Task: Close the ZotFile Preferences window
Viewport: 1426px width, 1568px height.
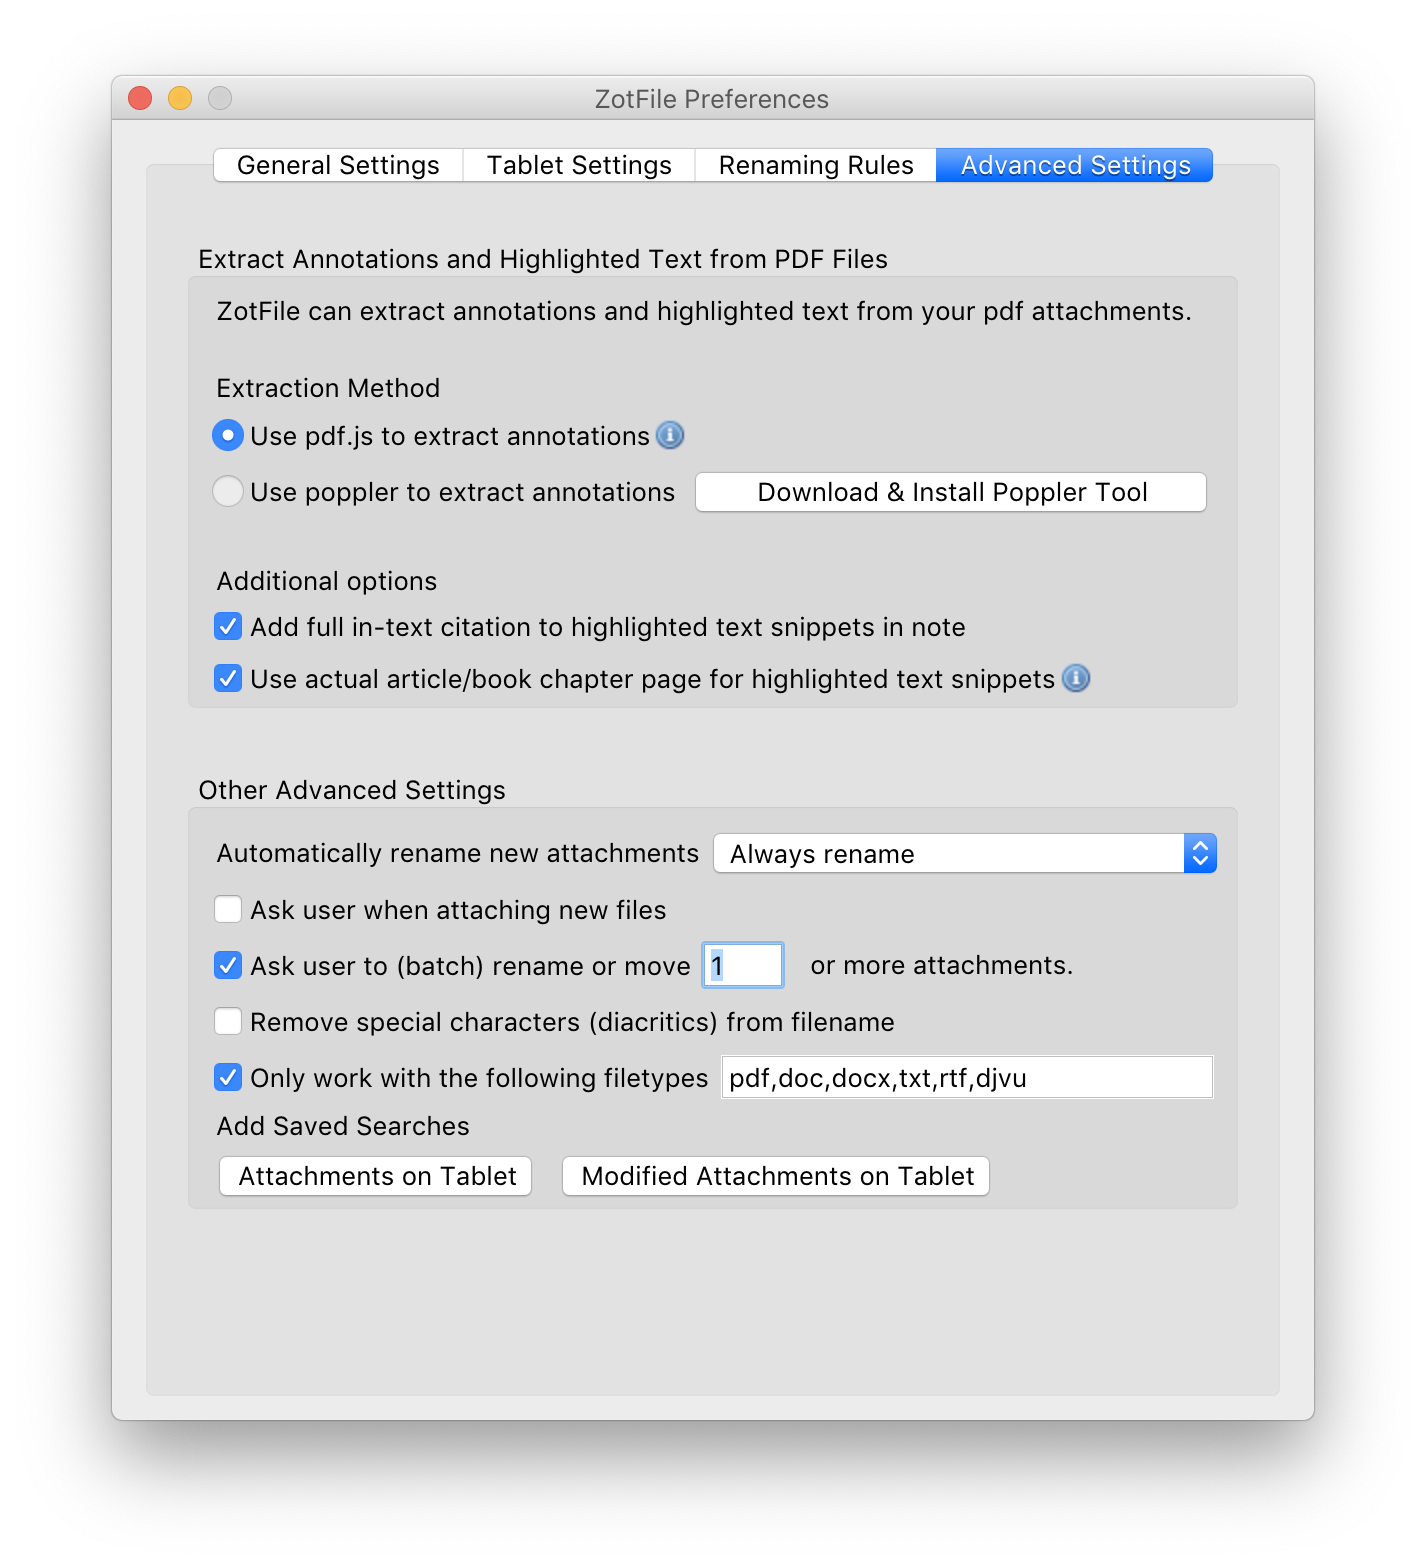Action: click(x=140, y=98)
